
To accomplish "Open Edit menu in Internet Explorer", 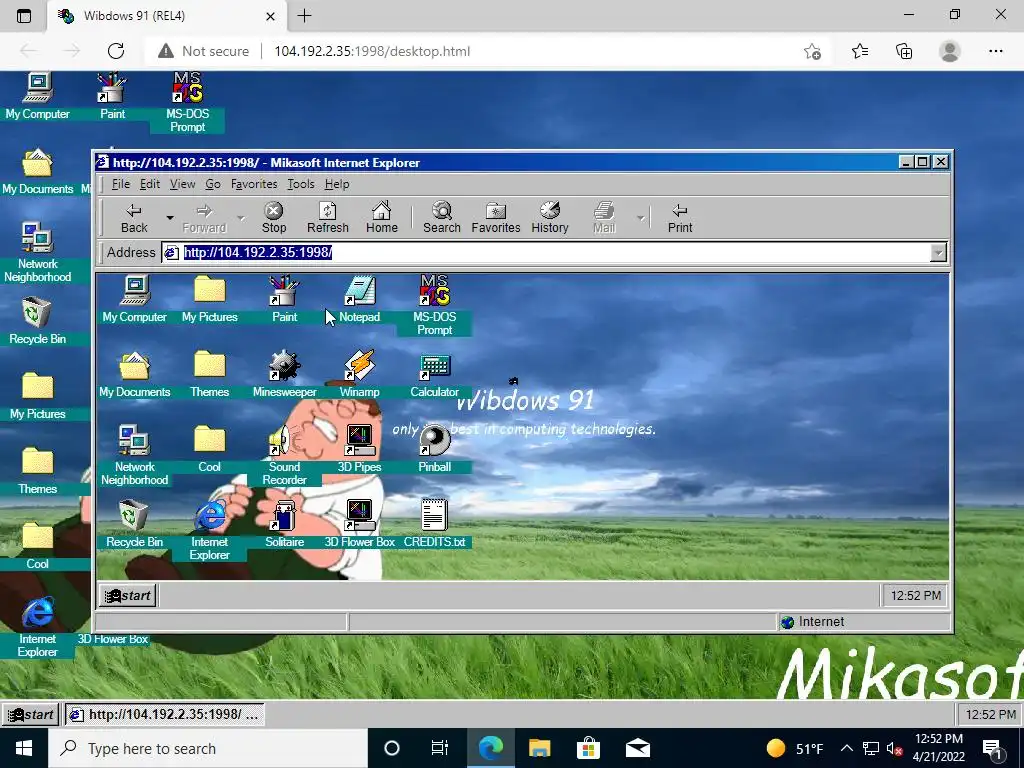I will coord(150,184).
